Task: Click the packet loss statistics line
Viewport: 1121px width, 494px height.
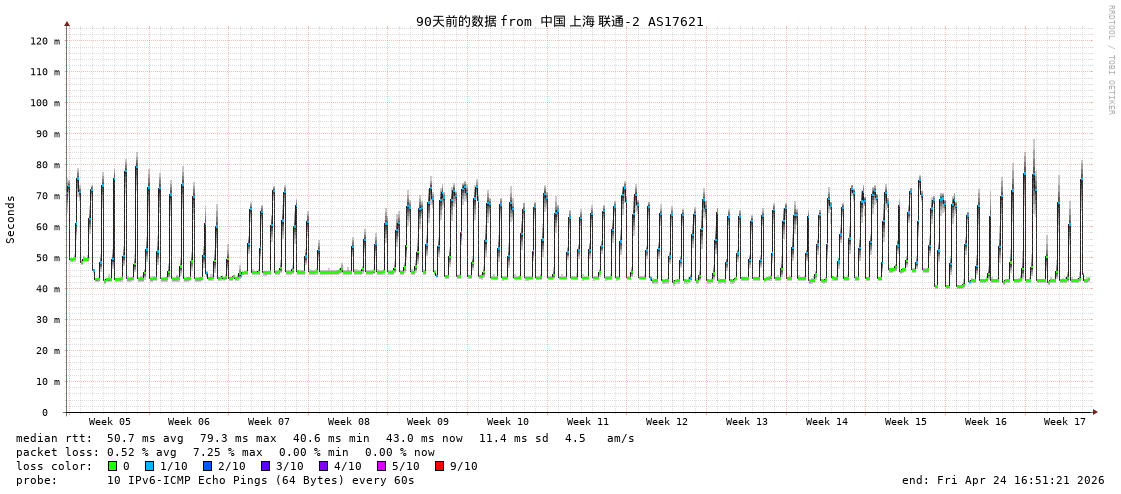Action: click(225, 452)
